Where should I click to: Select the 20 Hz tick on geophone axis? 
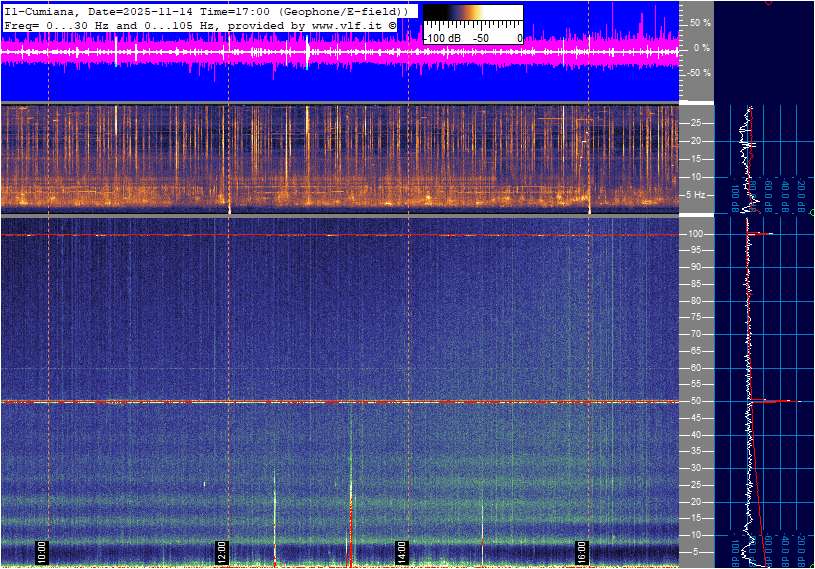(696, 141)
